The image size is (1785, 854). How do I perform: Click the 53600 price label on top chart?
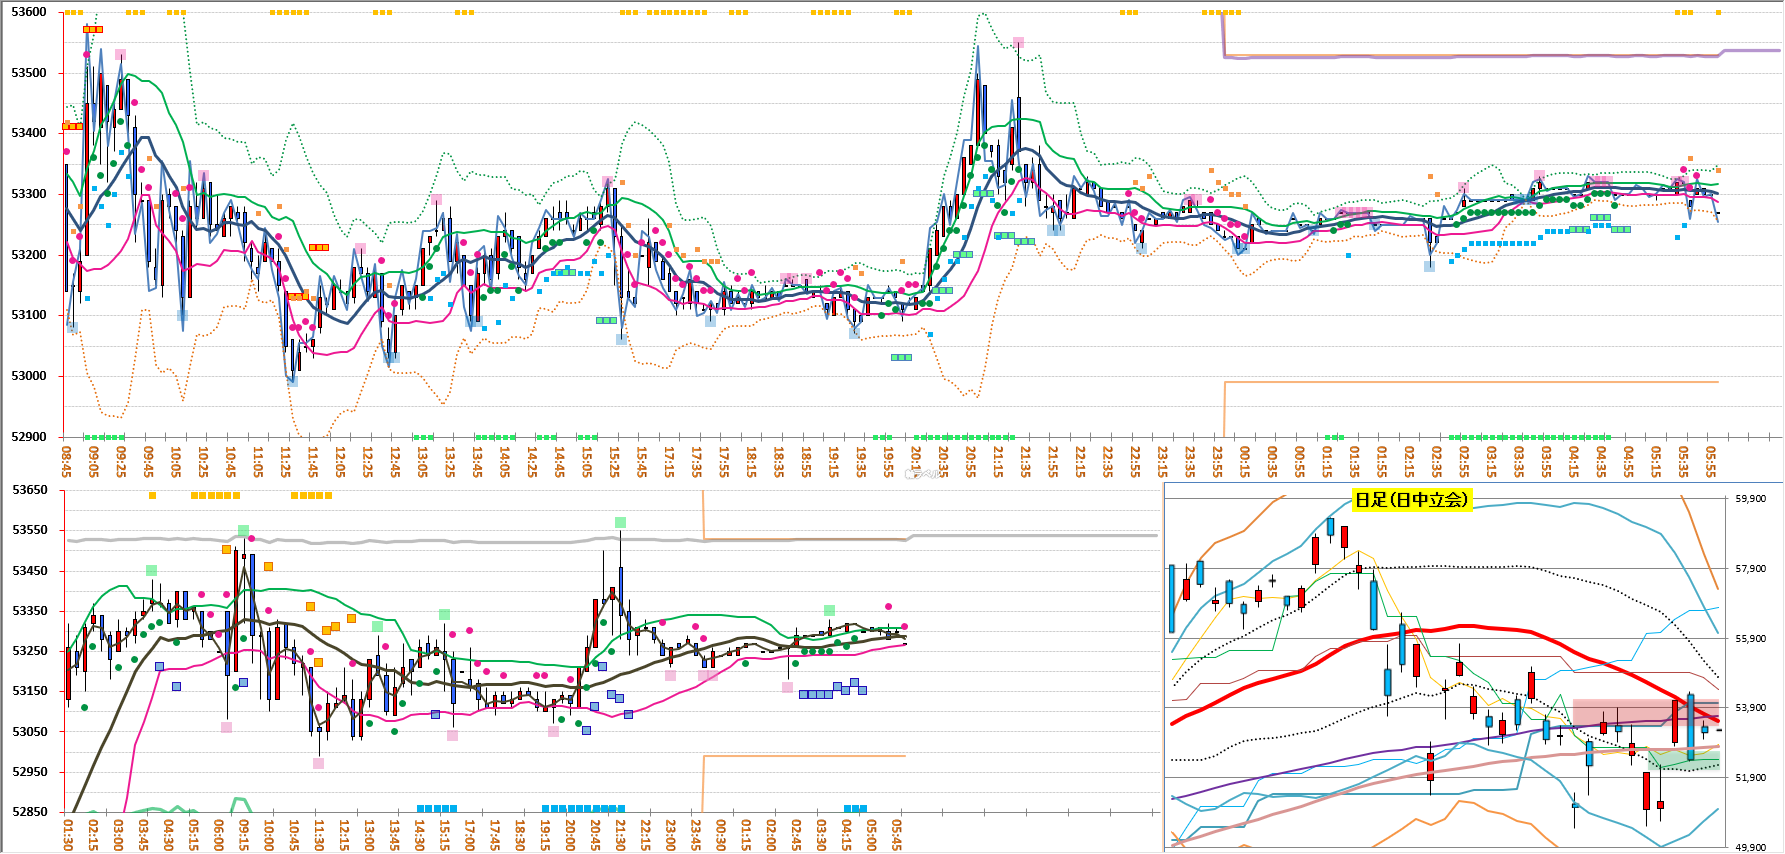point(29,12)
